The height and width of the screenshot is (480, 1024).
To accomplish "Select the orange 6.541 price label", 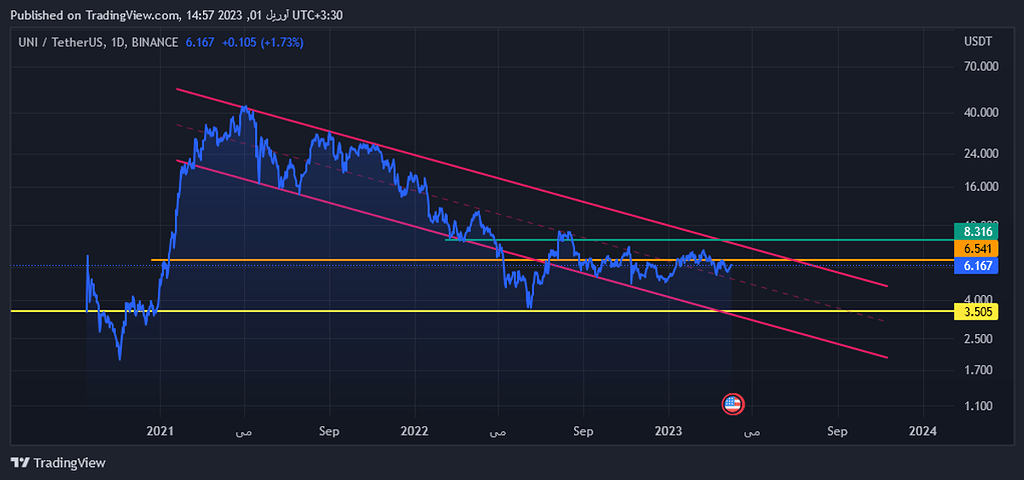I will click(x=975, y=248).
